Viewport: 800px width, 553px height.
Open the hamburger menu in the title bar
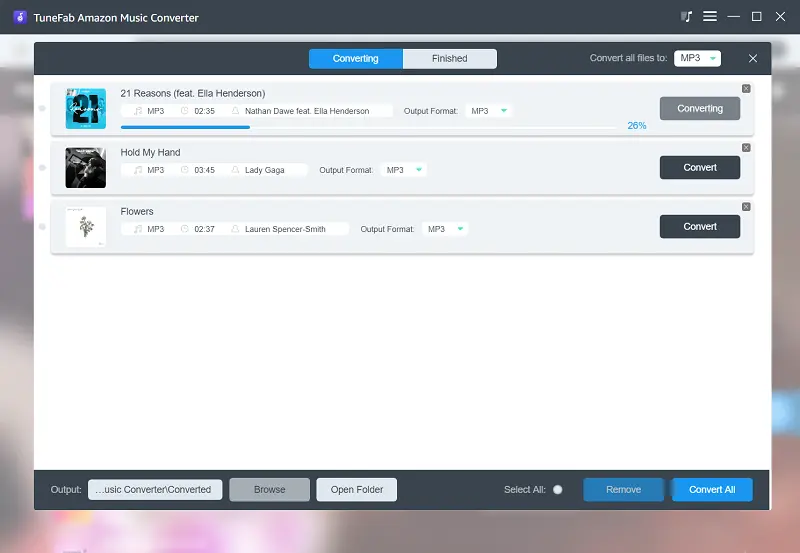[710, 17]
